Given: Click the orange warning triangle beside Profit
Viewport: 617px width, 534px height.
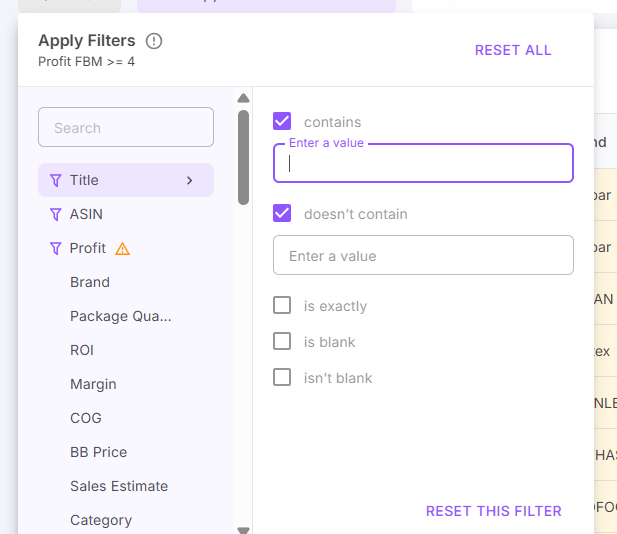Looking at the screenshot, I should [123, 248].
